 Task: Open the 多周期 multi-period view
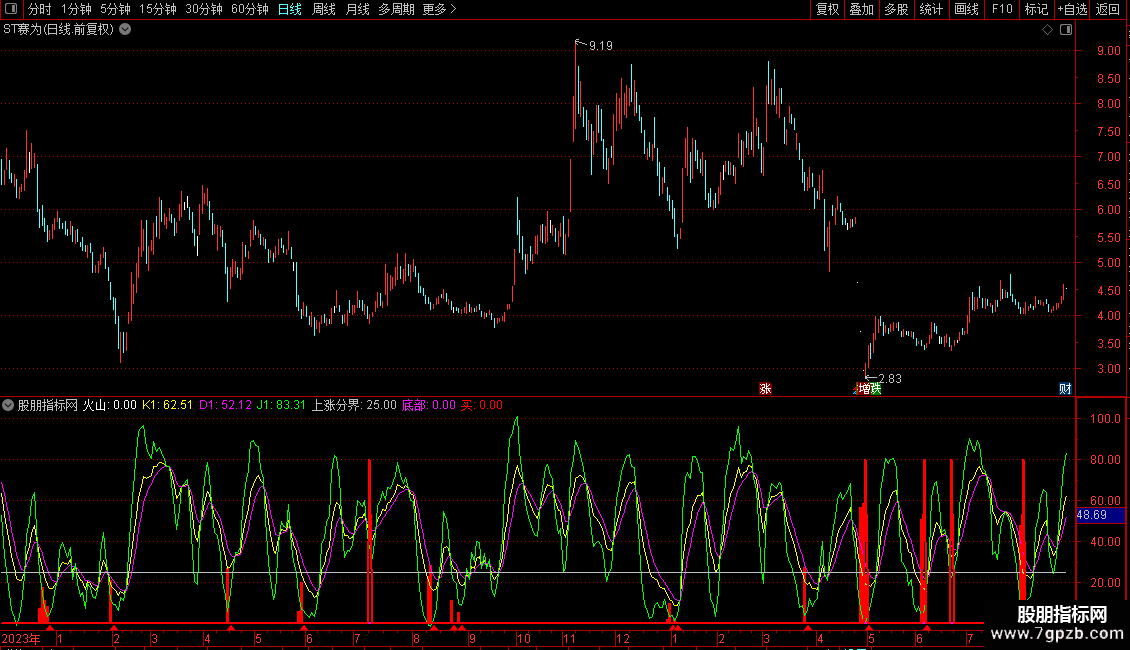[x=396, y=9]
